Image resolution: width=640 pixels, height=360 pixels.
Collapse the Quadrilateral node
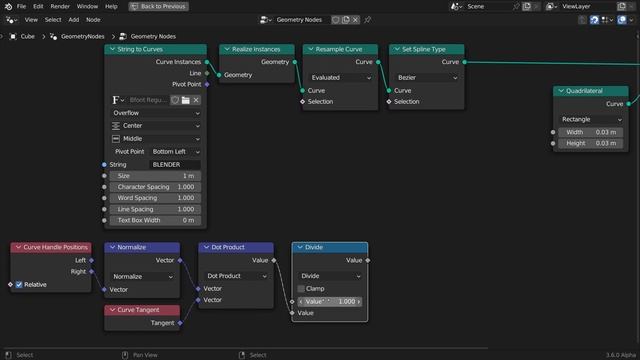[x=561, y=91]
